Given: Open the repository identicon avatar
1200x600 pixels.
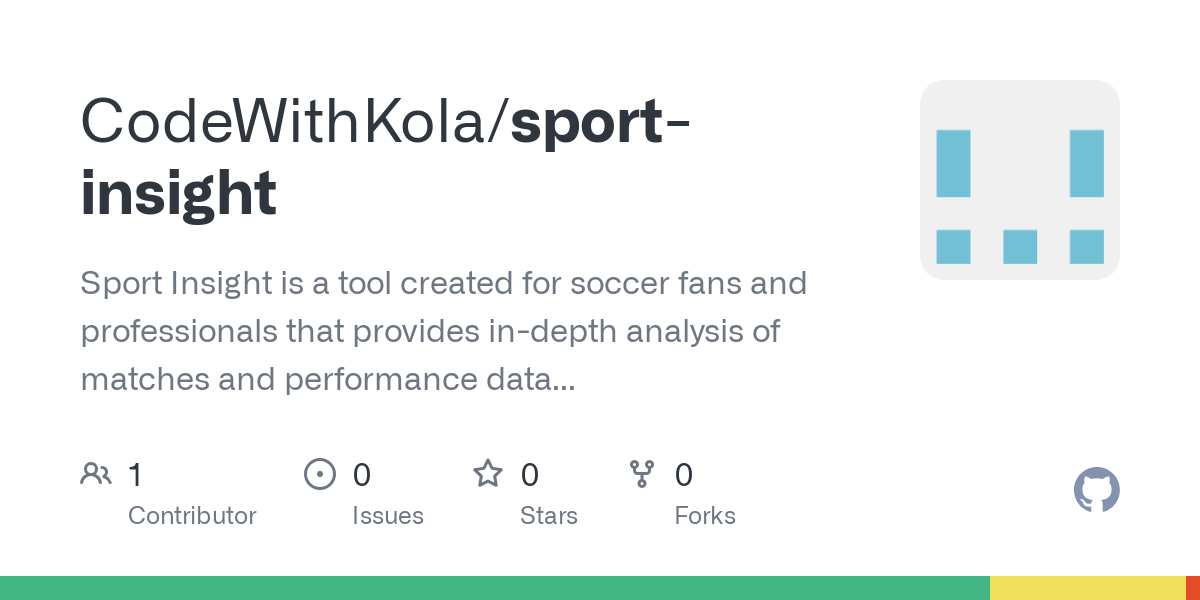Looking at the screenshot, I should (1020, 180).
